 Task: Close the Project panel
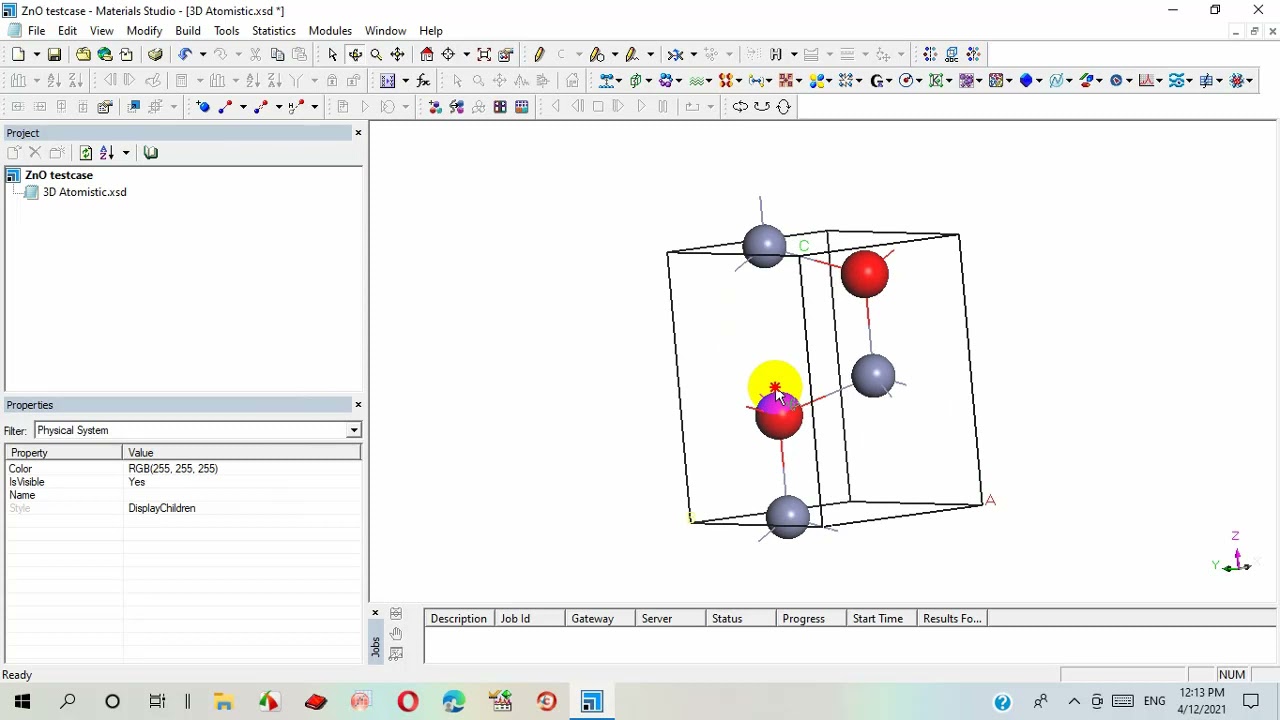[x=358, y=132]
